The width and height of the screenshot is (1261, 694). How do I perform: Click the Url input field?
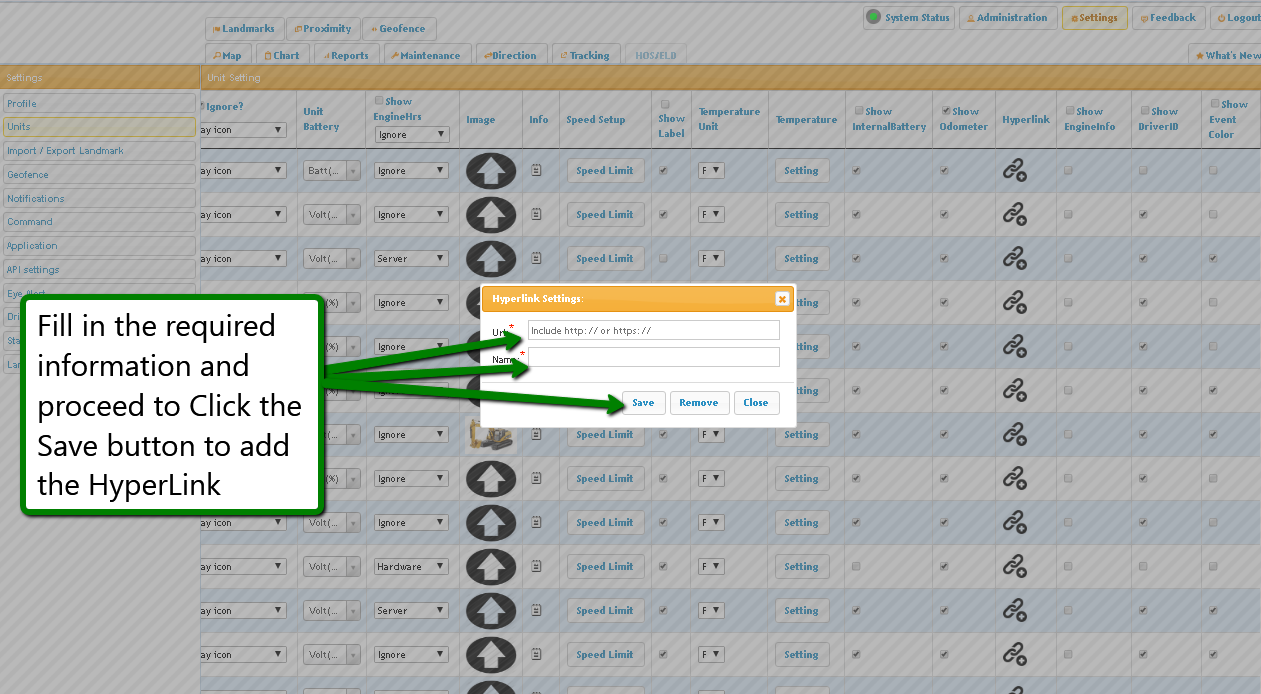[x=653, y=330]
